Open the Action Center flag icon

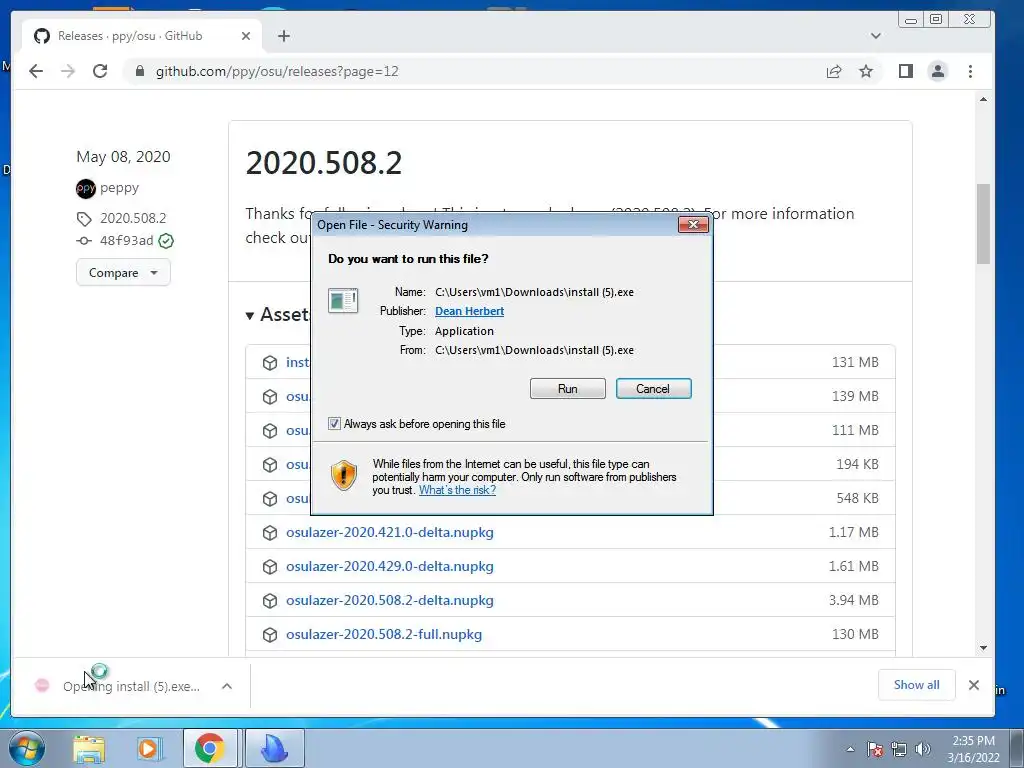click(x=875, y=749)
